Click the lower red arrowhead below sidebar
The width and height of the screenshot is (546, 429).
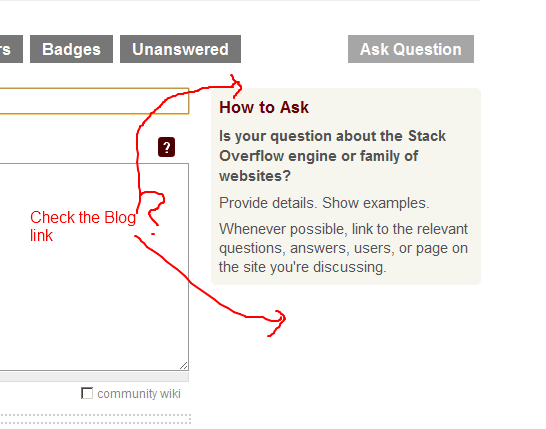(x=278, y=323)
